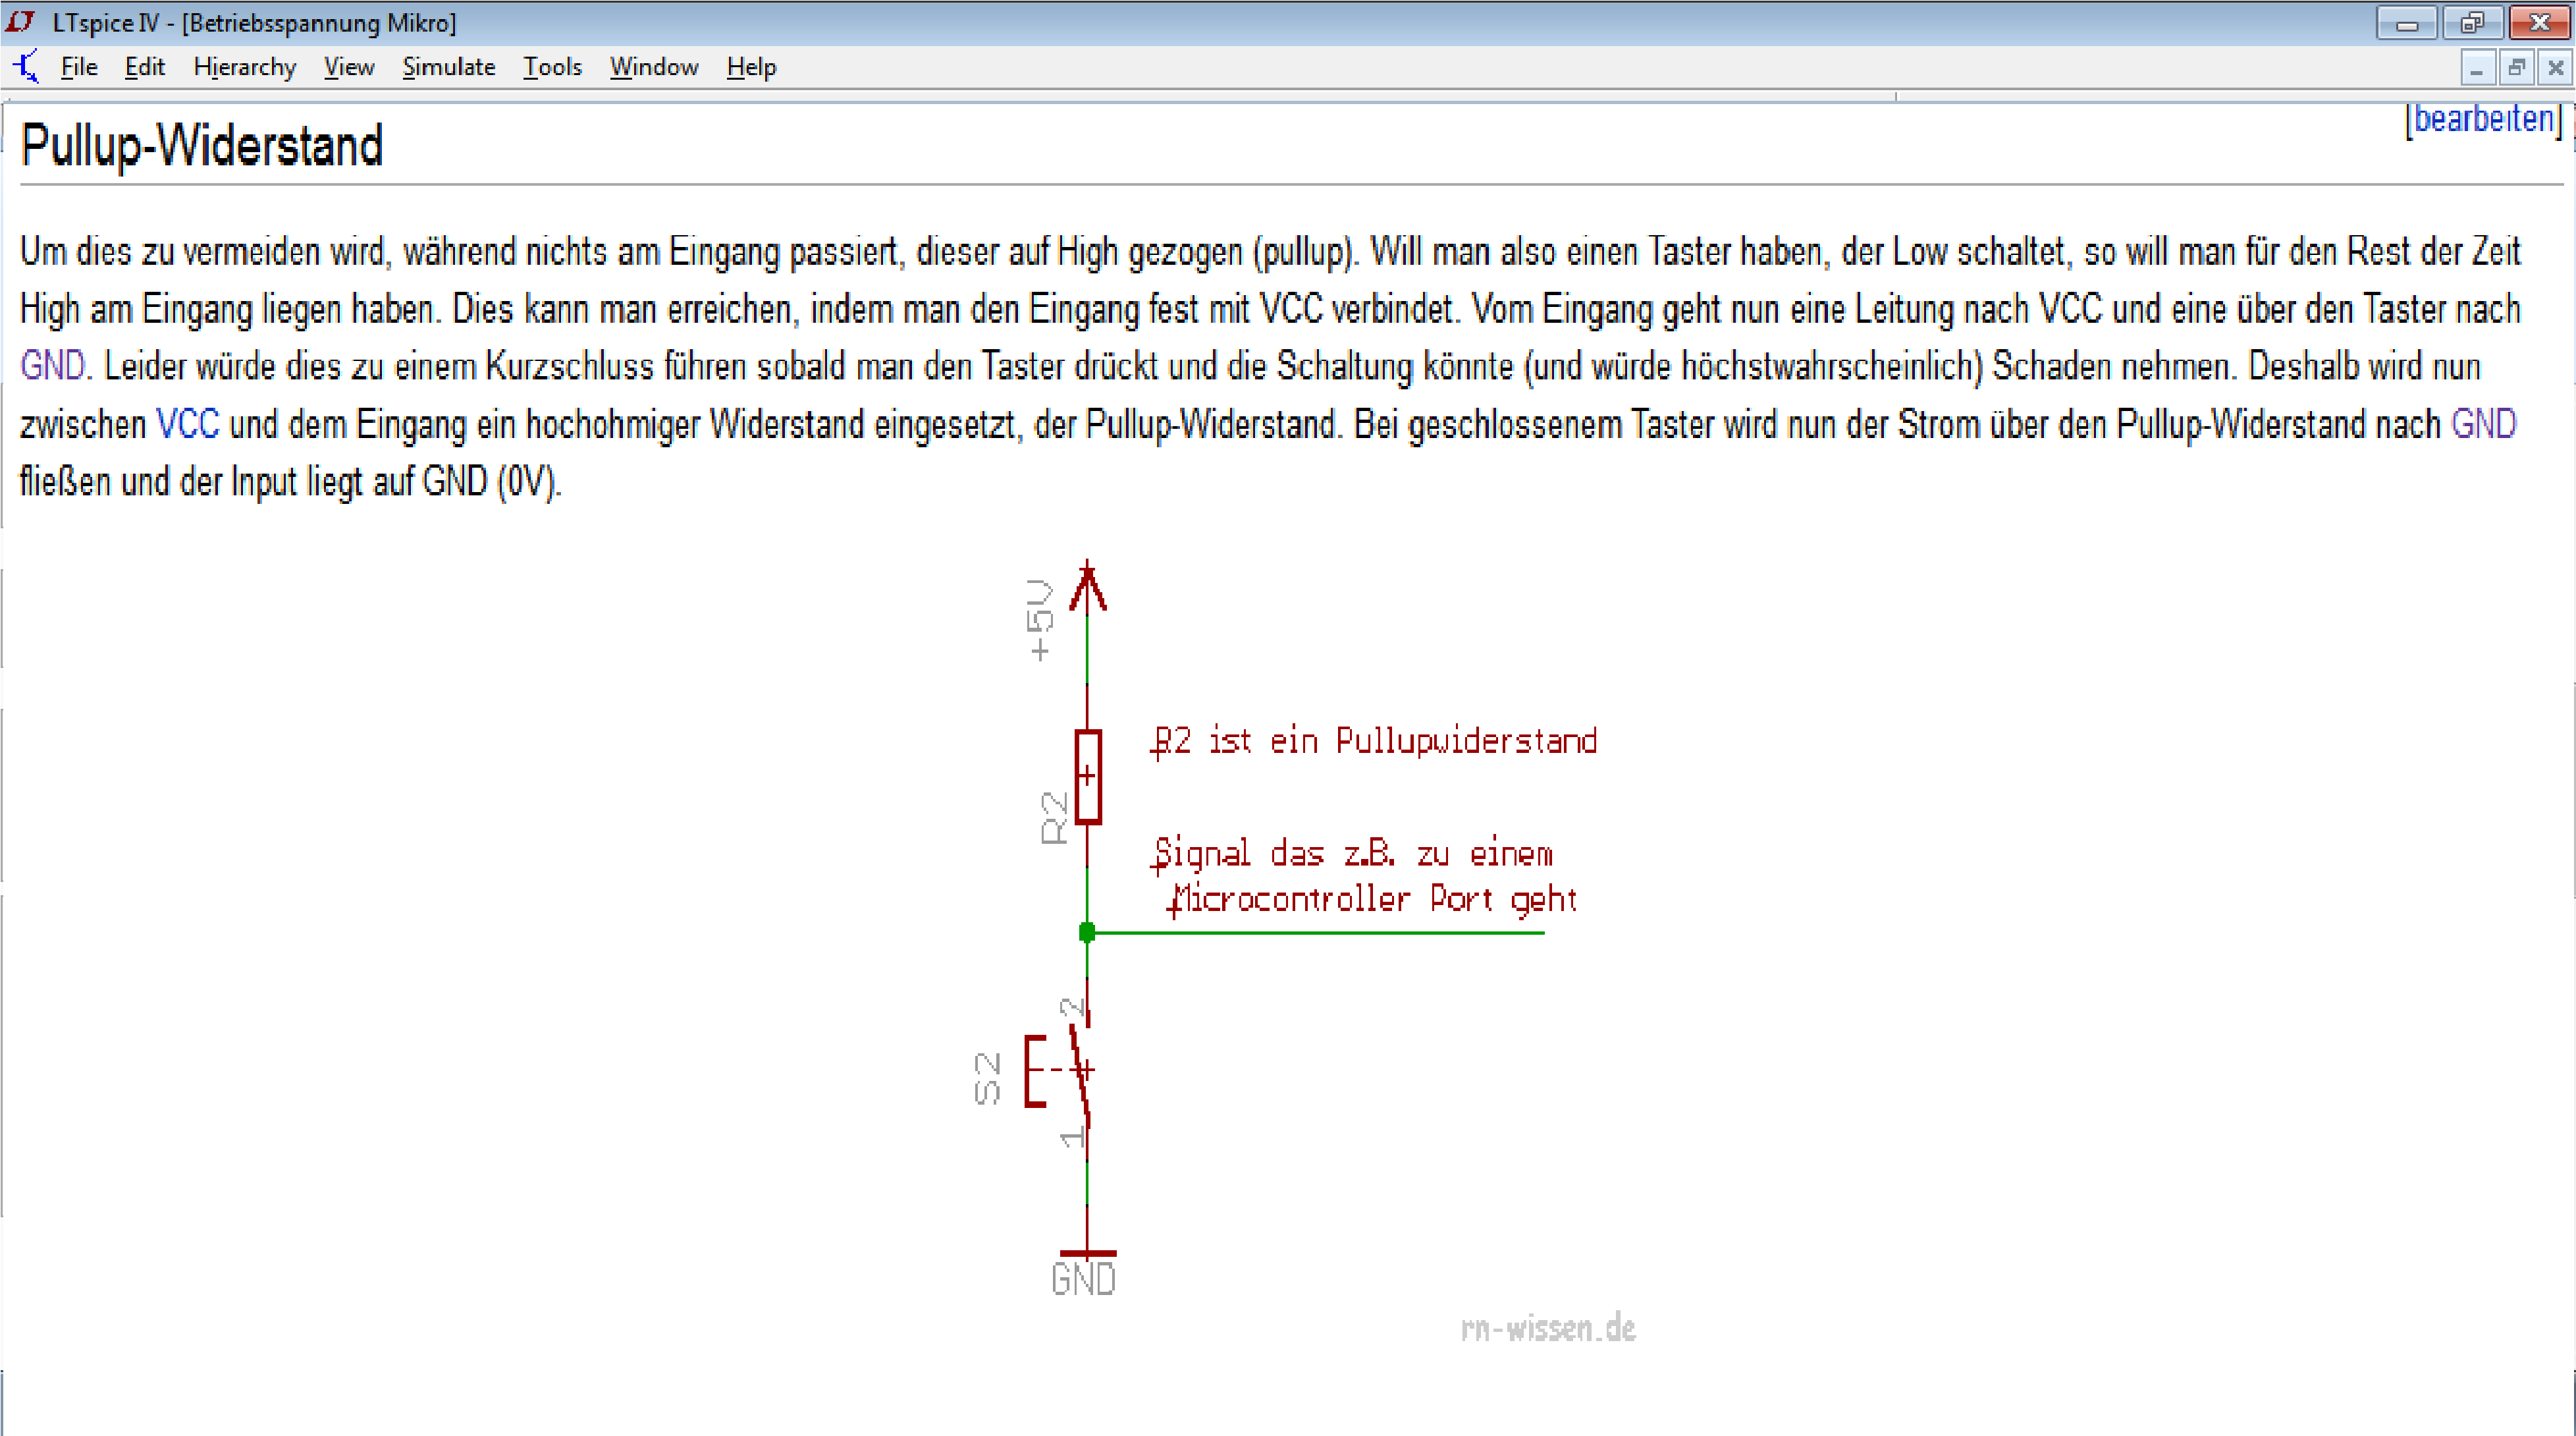Minimize the LTspice IV main window

coord(2407,22)
